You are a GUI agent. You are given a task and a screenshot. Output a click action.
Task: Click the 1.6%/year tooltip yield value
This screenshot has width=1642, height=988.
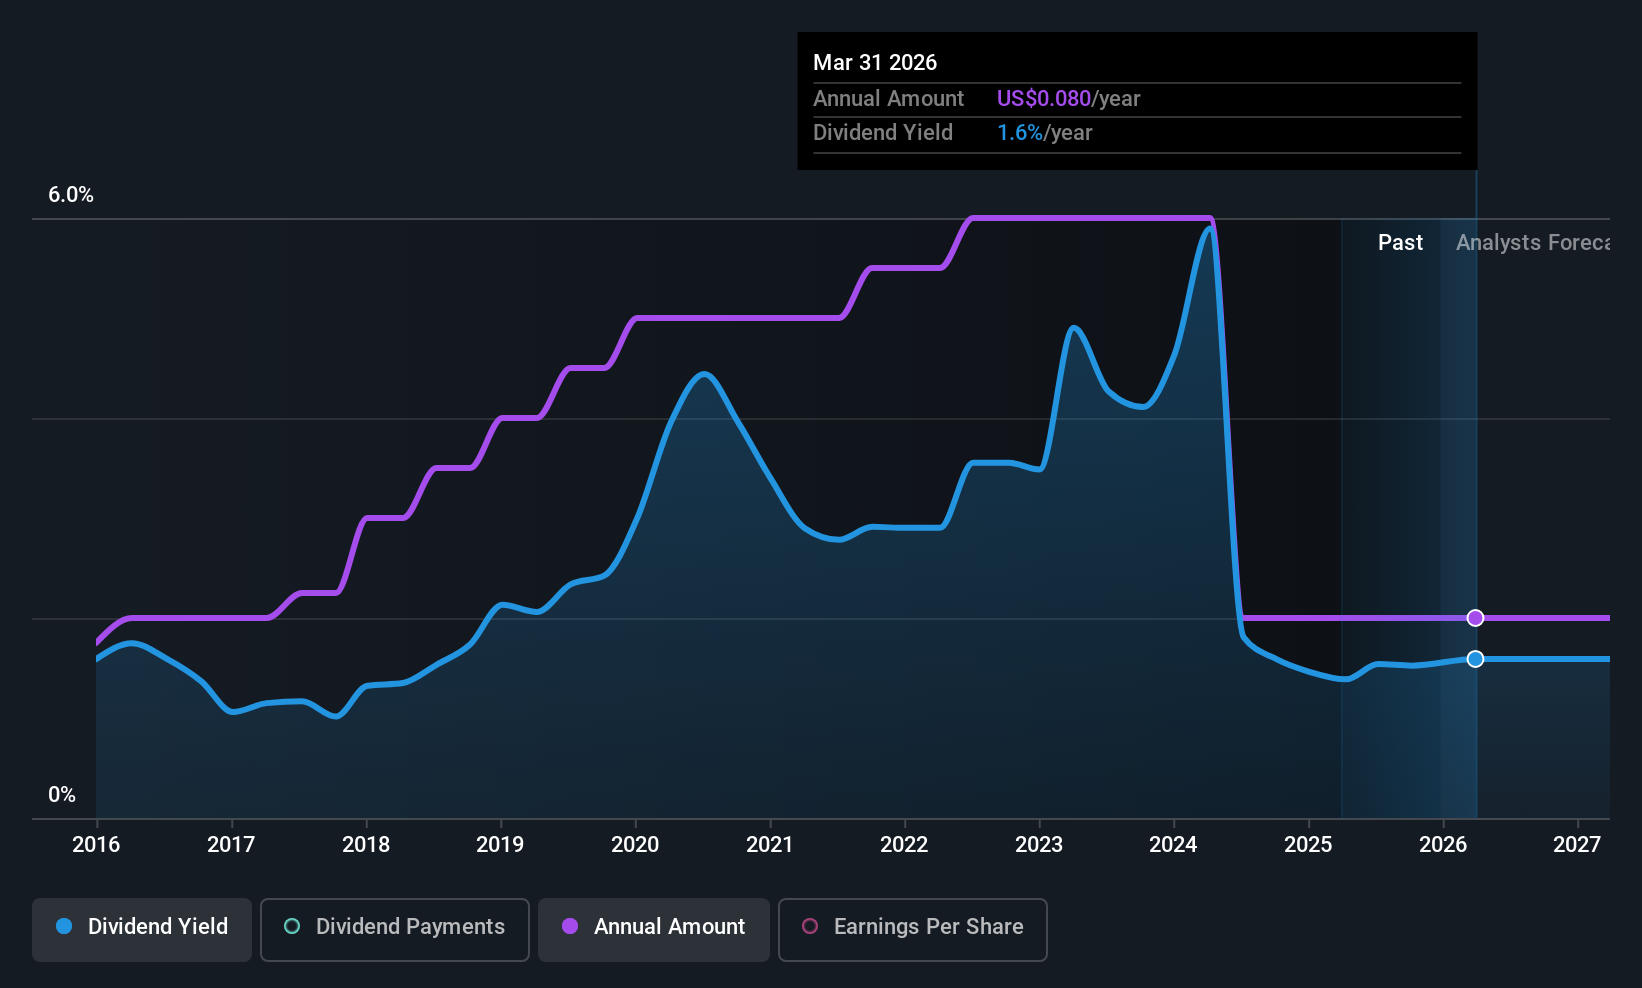(x=1044, y=133)
